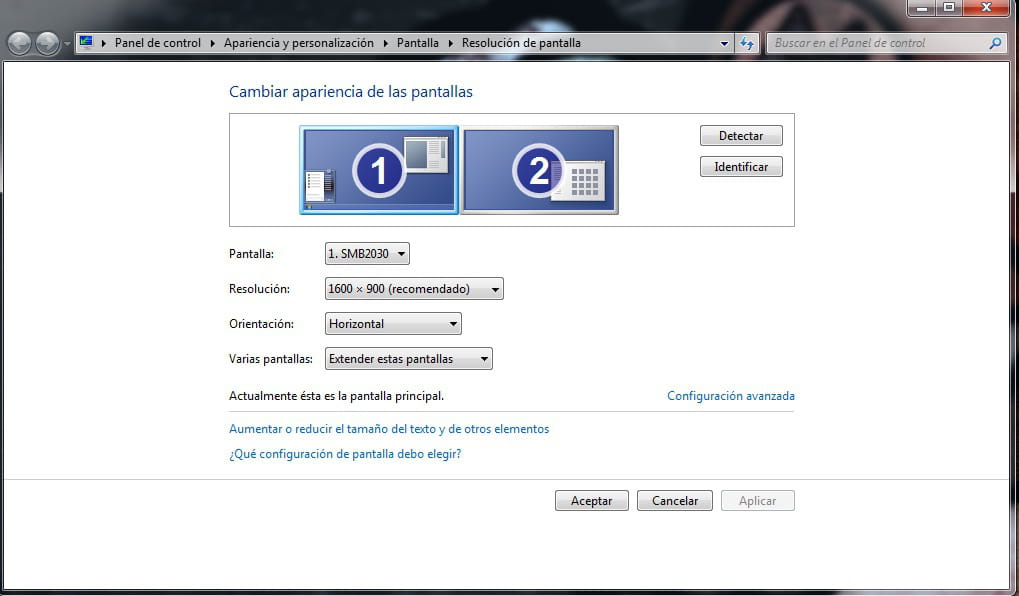The width and height of the screenshot is (1019, 596).
Task: Click the Control Panel icon in address bar
Action: tap(86, 43)
